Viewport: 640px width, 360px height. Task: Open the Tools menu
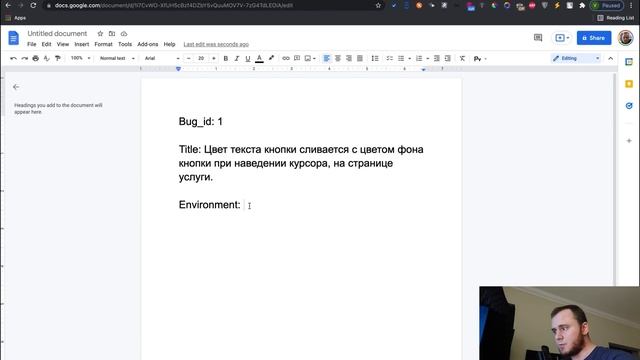(x=125, y=44)
